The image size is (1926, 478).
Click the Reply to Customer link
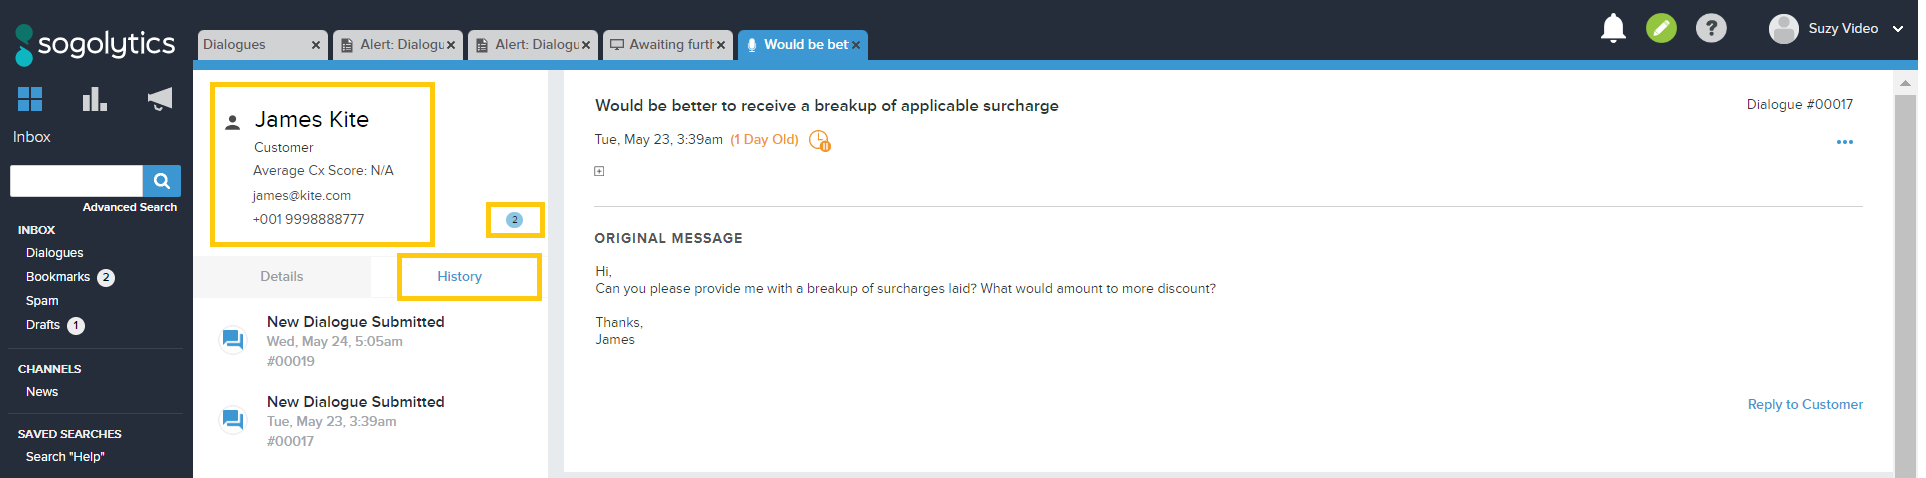[1805, 404]
